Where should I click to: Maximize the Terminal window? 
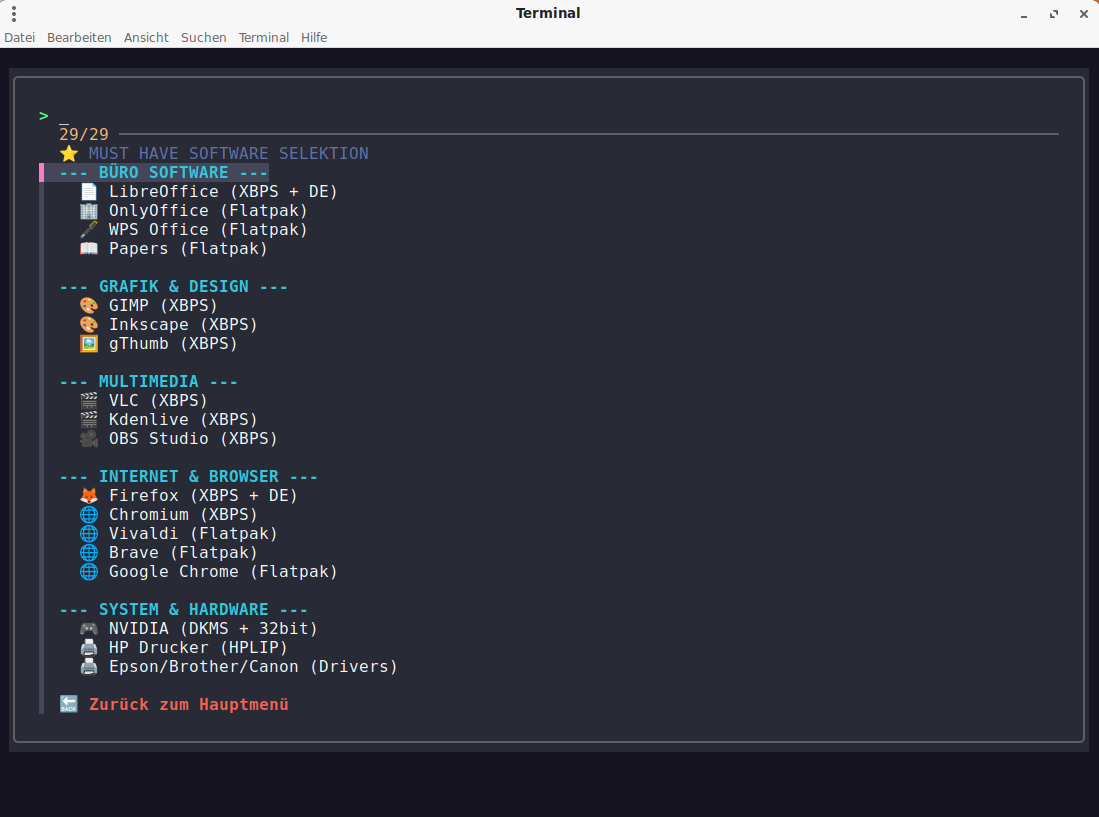(x=1053, y=14)
